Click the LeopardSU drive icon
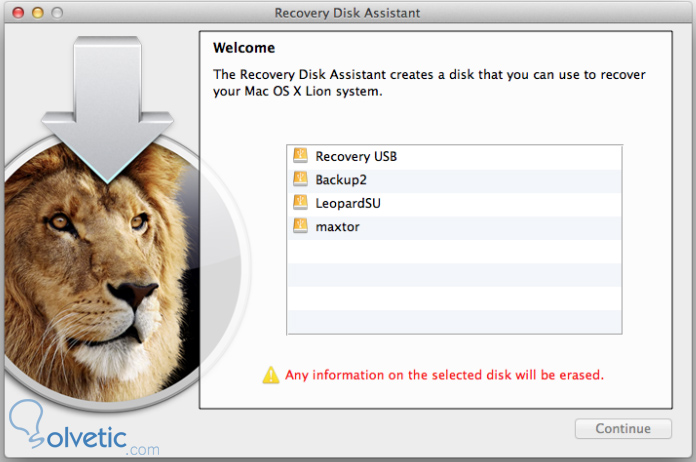696x462 pixels. tap(300, 203)
